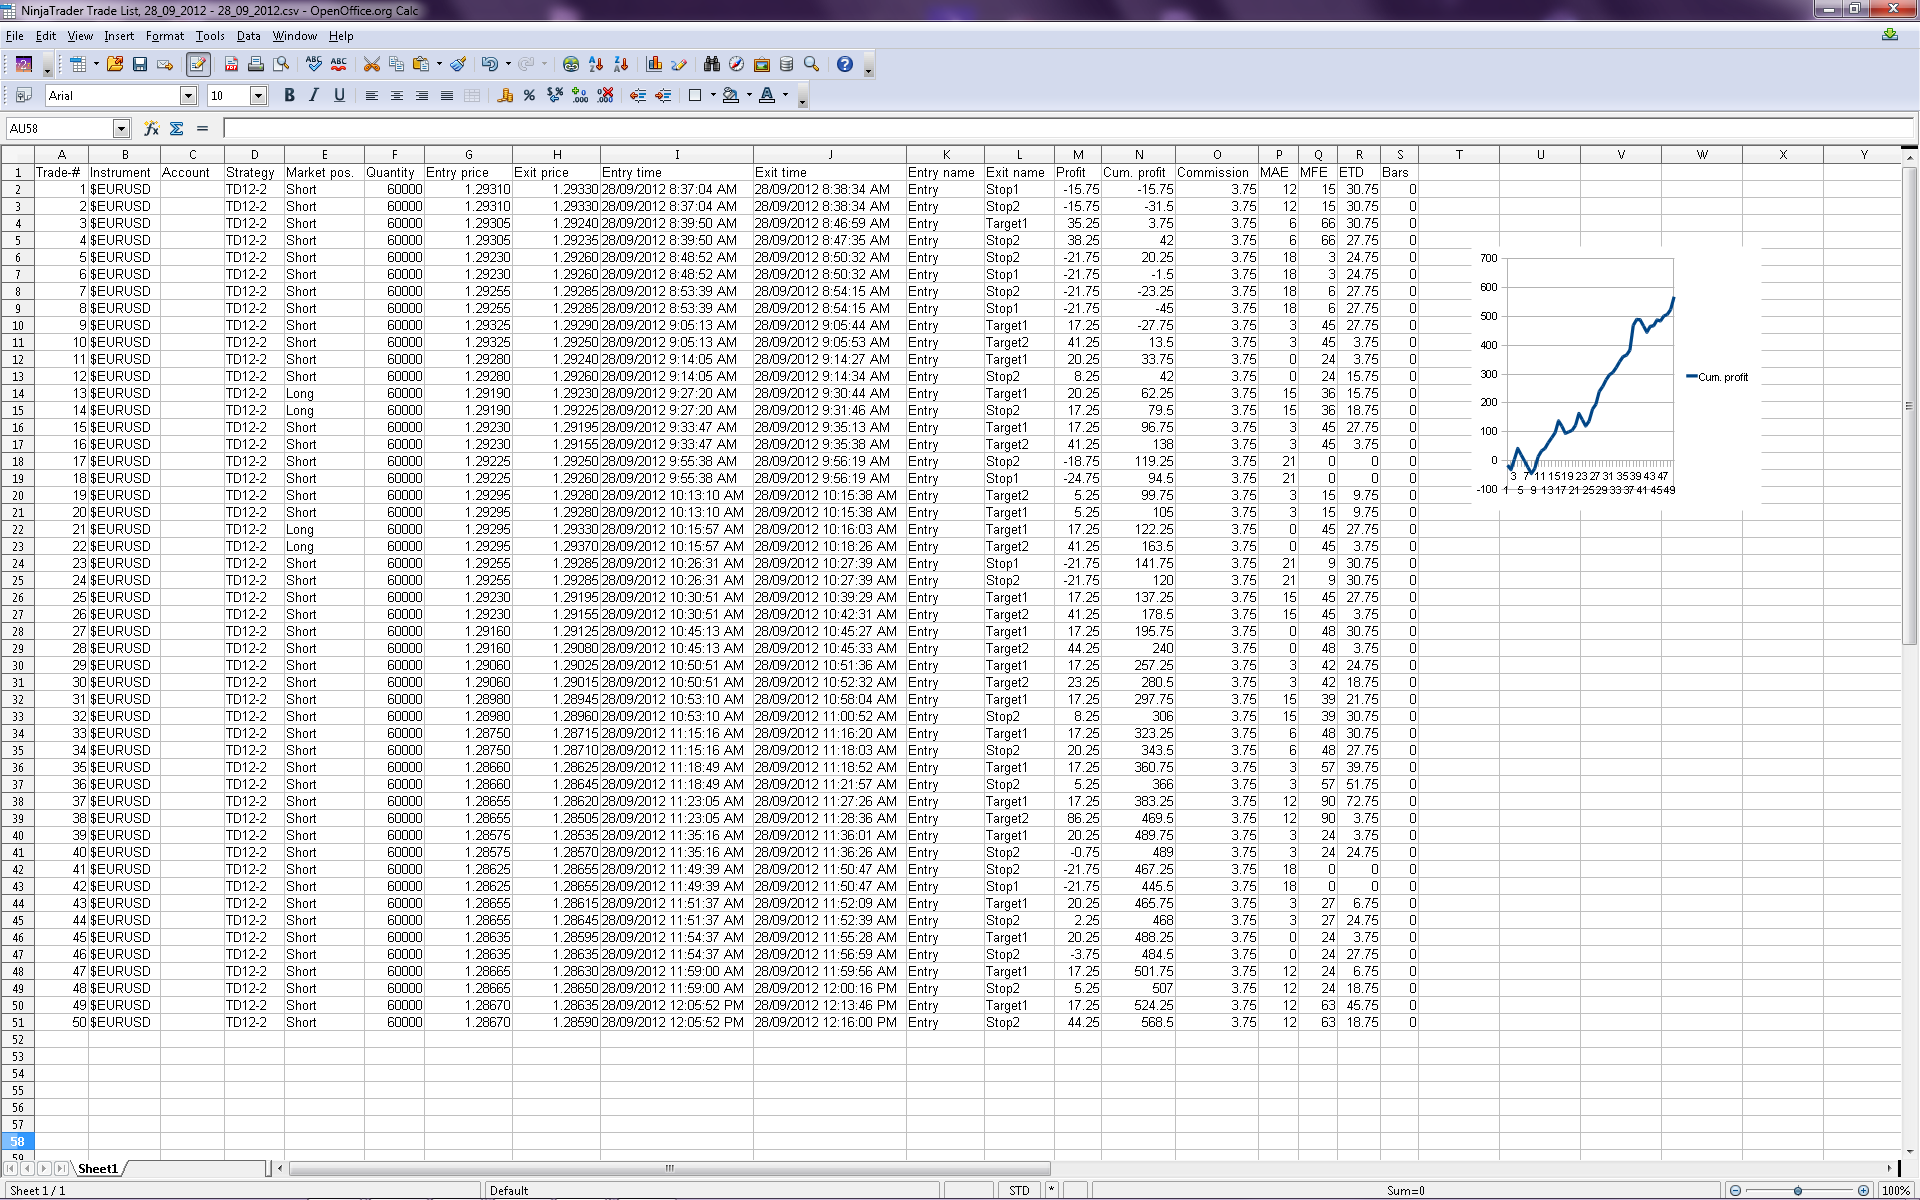Screen dimensions: 1920x1200
Task: Export directly as PDF
Action: click(231, 64)
